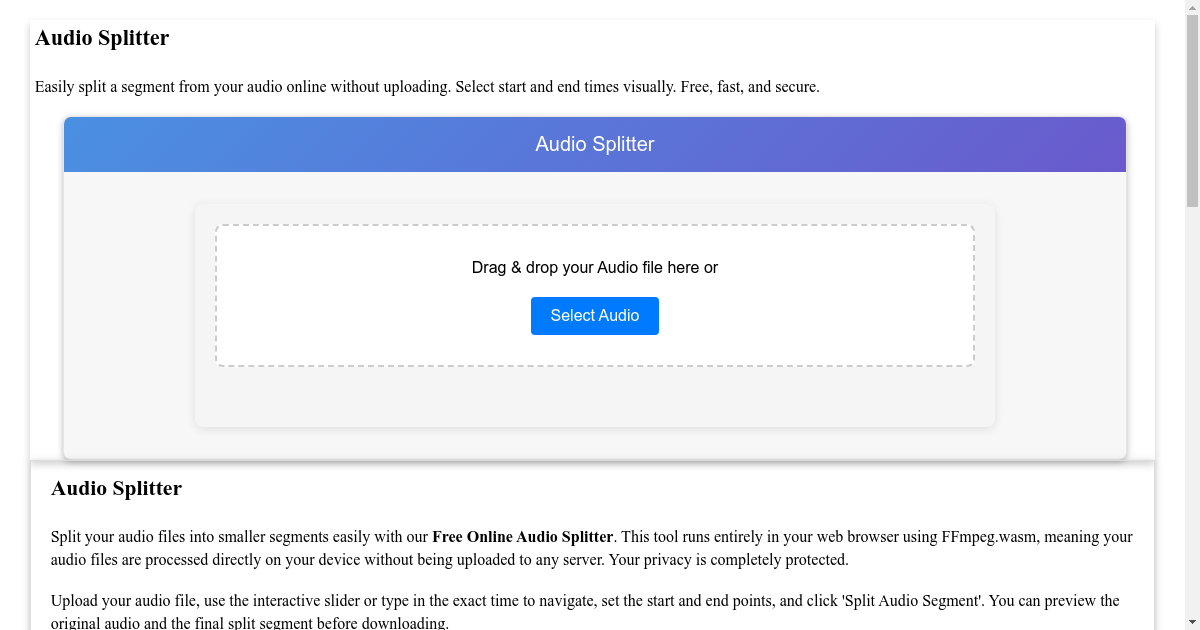The image size is (1200, 630).
Task: Click the scrollbar down arrow
Action: pos(1191,620)
